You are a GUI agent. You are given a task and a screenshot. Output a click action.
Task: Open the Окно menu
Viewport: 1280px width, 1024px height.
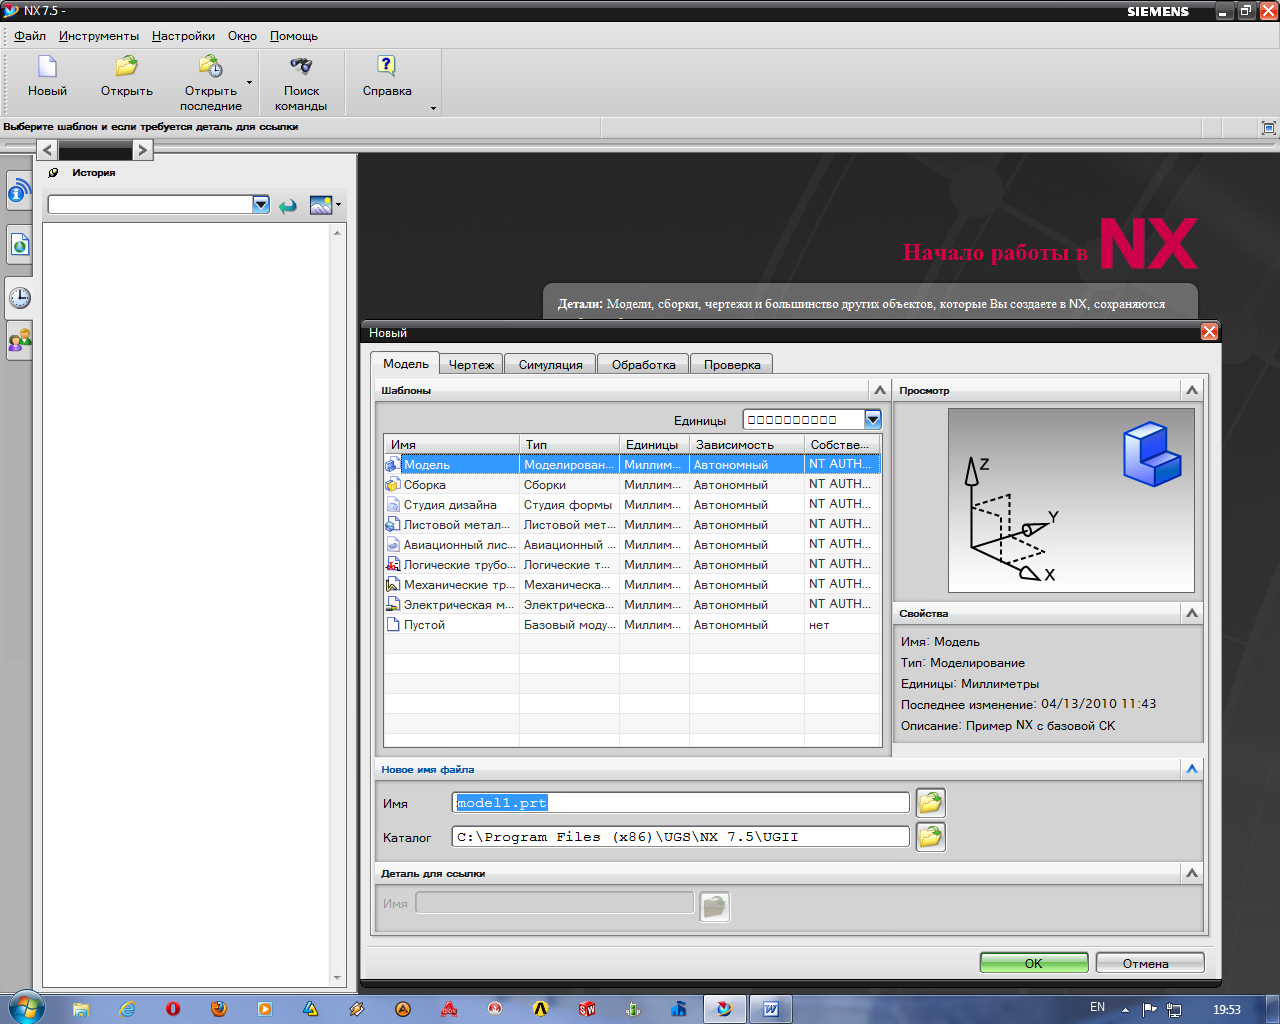point(242,36)
